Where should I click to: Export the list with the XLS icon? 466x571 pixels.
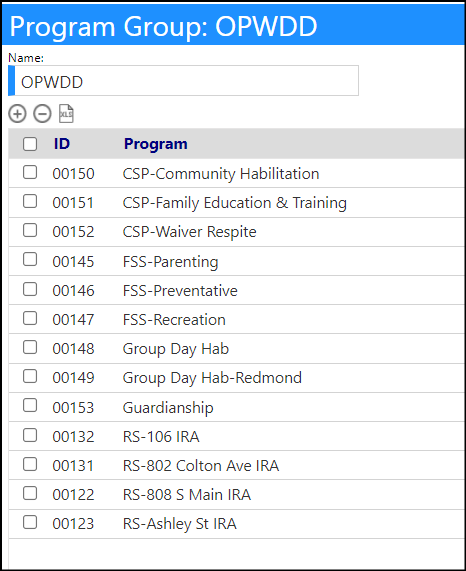[x=66, y=114]
